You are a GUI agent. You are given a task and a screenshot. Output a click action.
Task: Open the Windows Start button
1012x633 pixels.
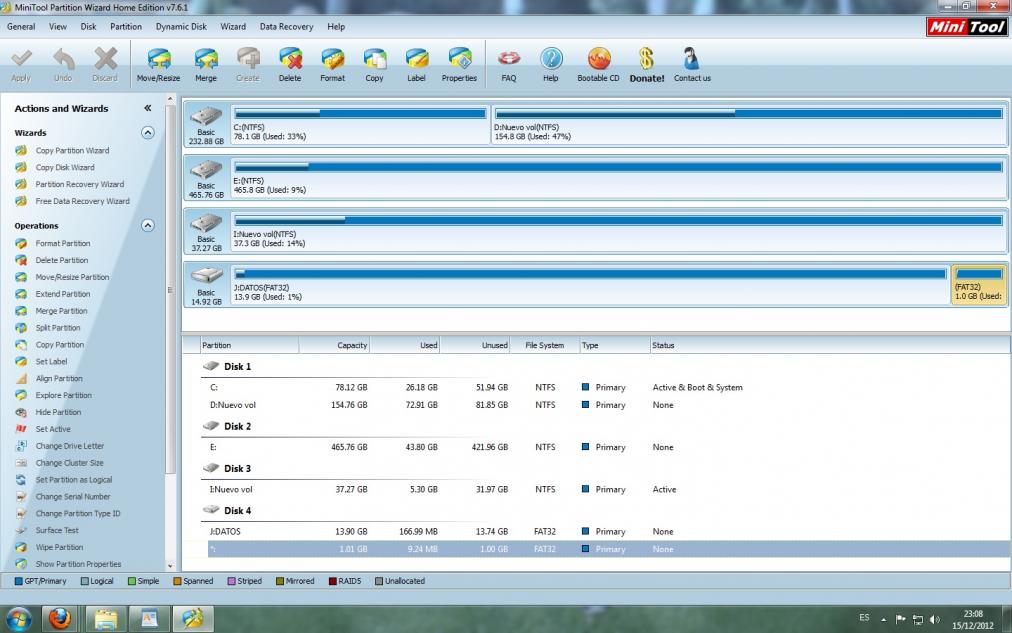click(x=19, y=619)
